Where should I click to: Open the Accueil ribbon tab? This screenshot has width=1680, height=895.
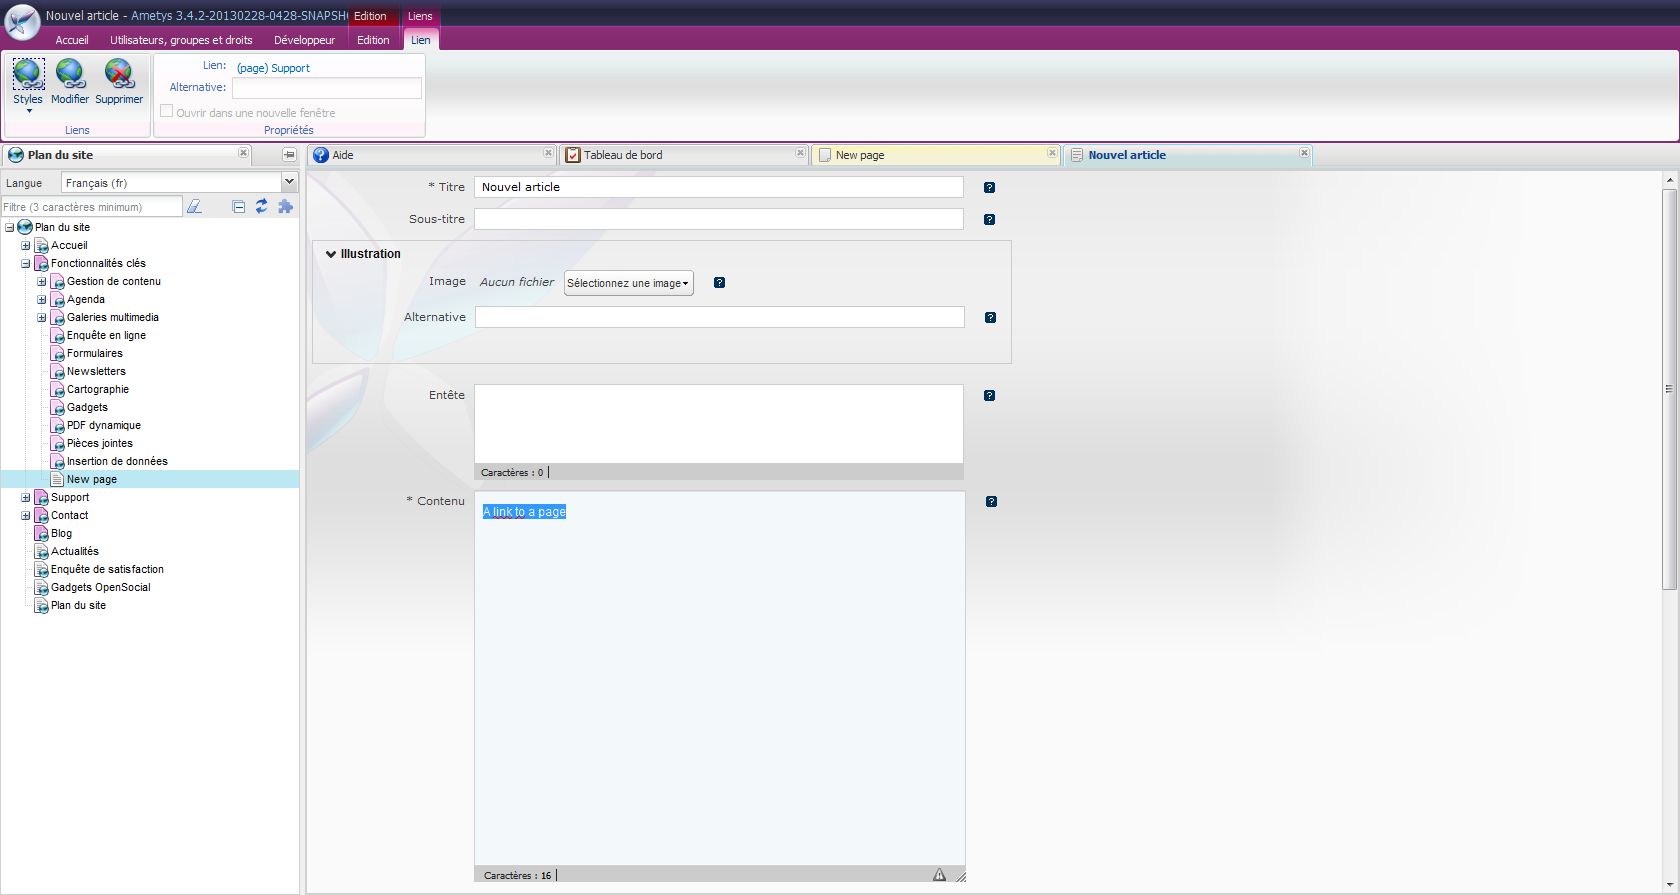click(72, 40)
